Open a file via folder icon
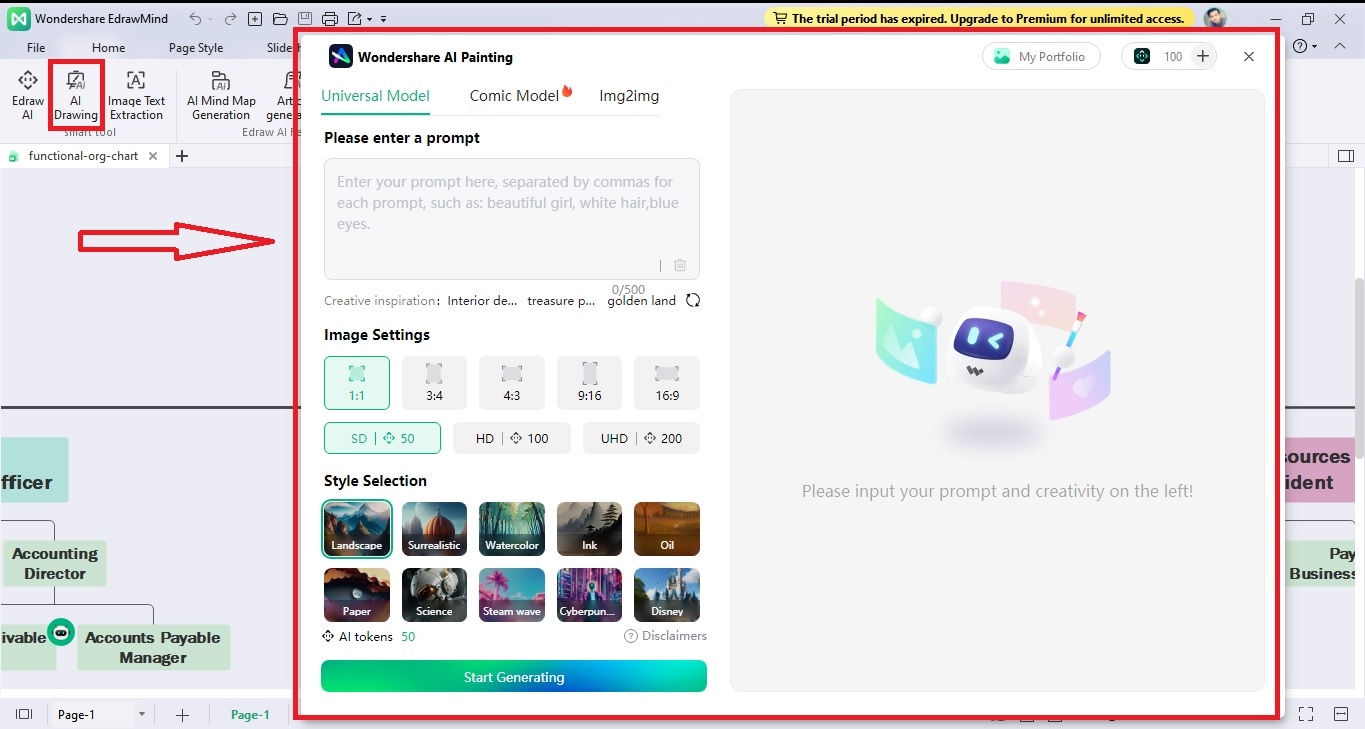The width and height of the screenshot is (1365, 729). 280,19
